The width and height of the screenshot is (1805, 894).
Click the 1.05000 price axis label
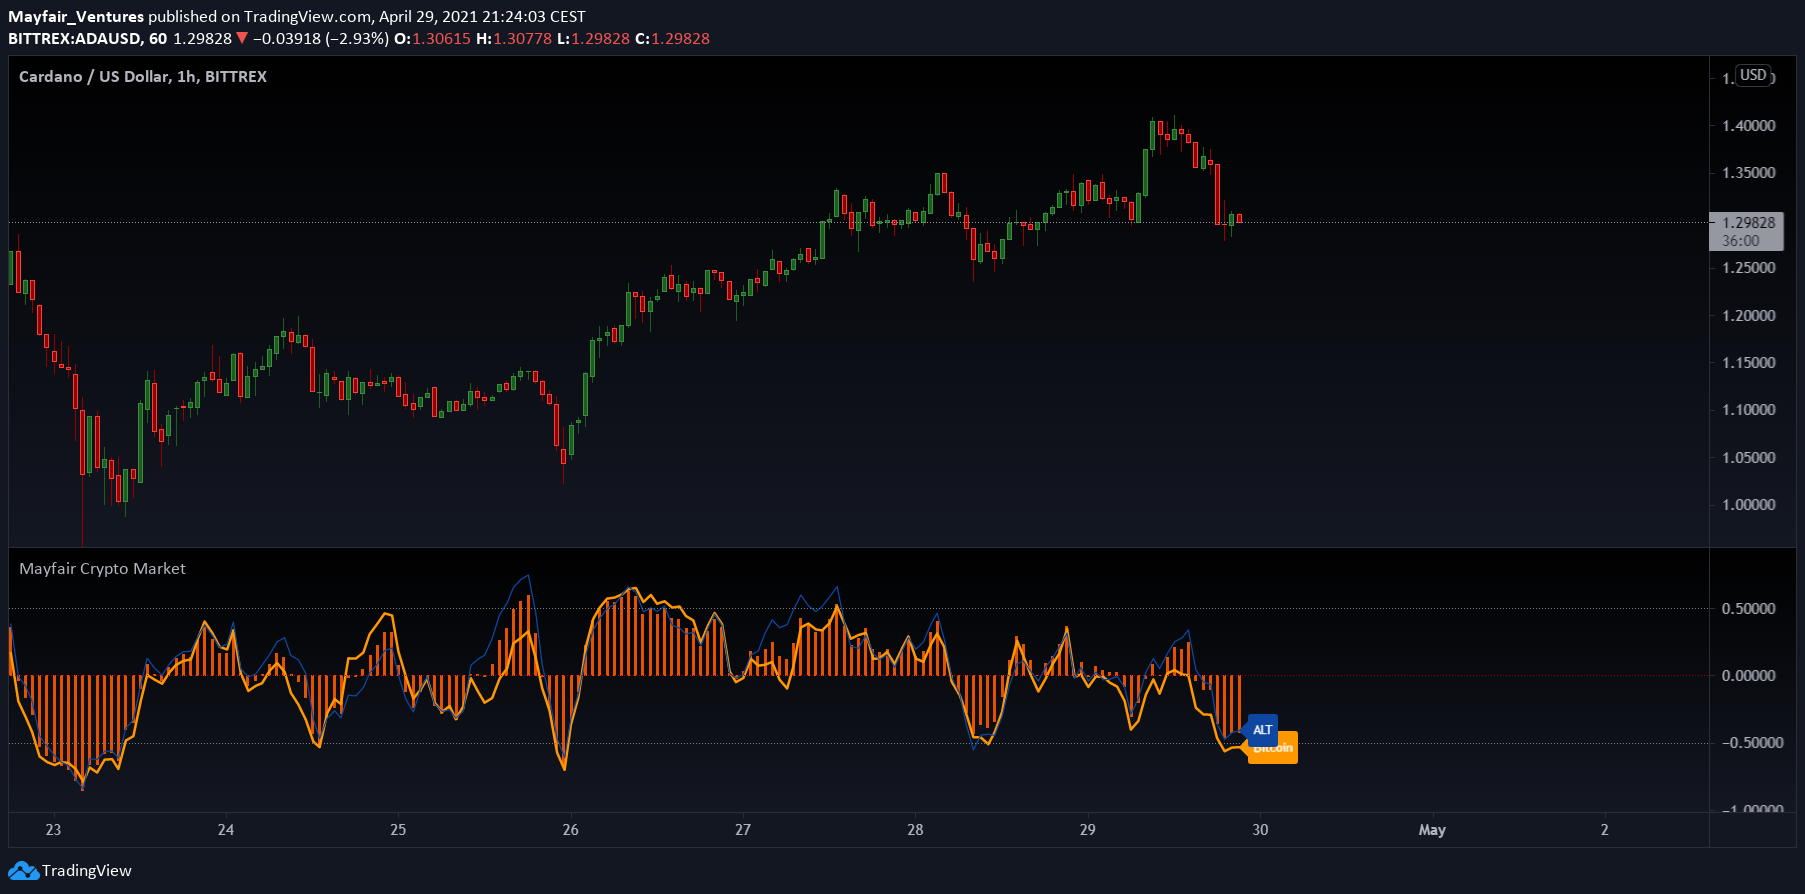point(1749,458)
